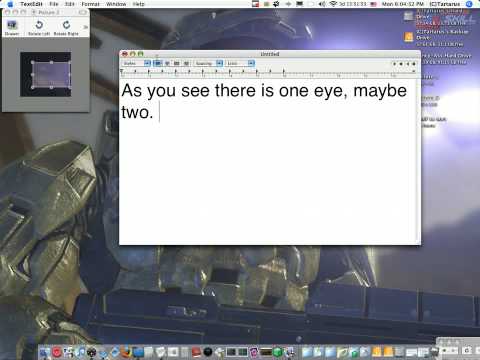Click the ruler in the TextEdit window
Viewport: 480px width, 360px height.
pos(269,73)
